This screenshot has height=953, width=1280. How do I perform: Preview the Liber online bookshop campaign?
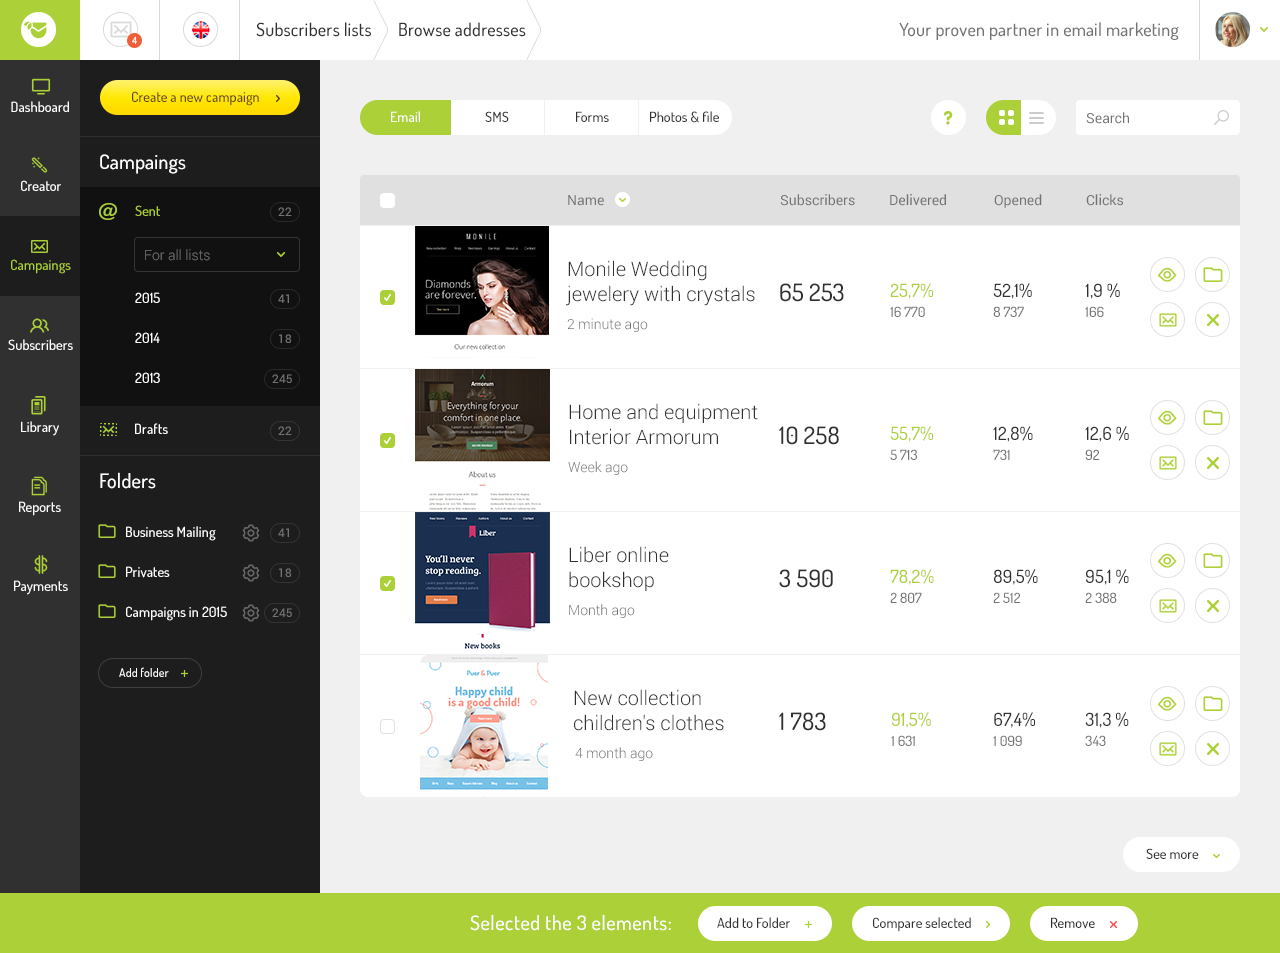click(x=1167, y=560)
